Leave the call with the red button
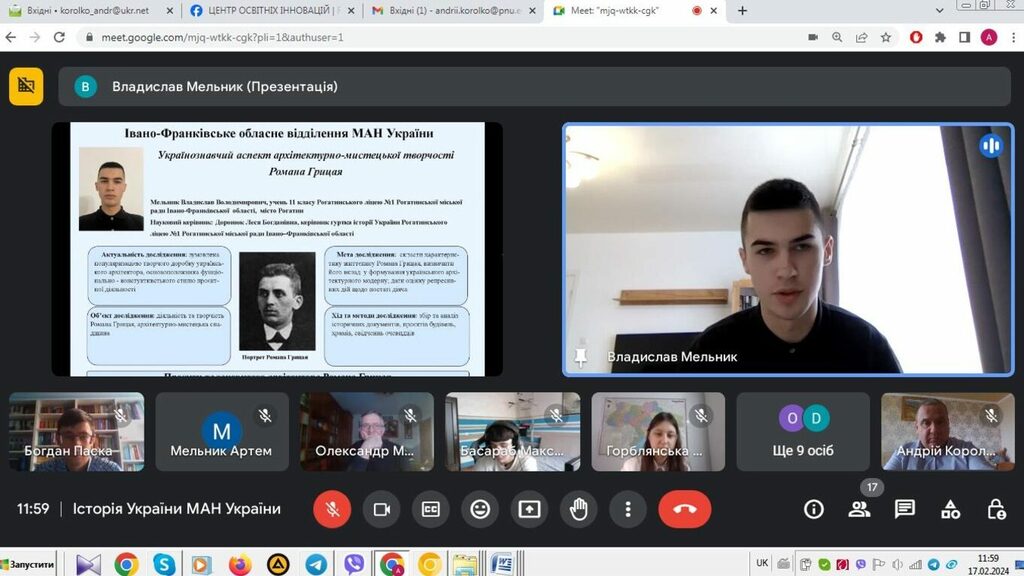Viewport: 1024px width, 576px height. (x=685, y=509)
